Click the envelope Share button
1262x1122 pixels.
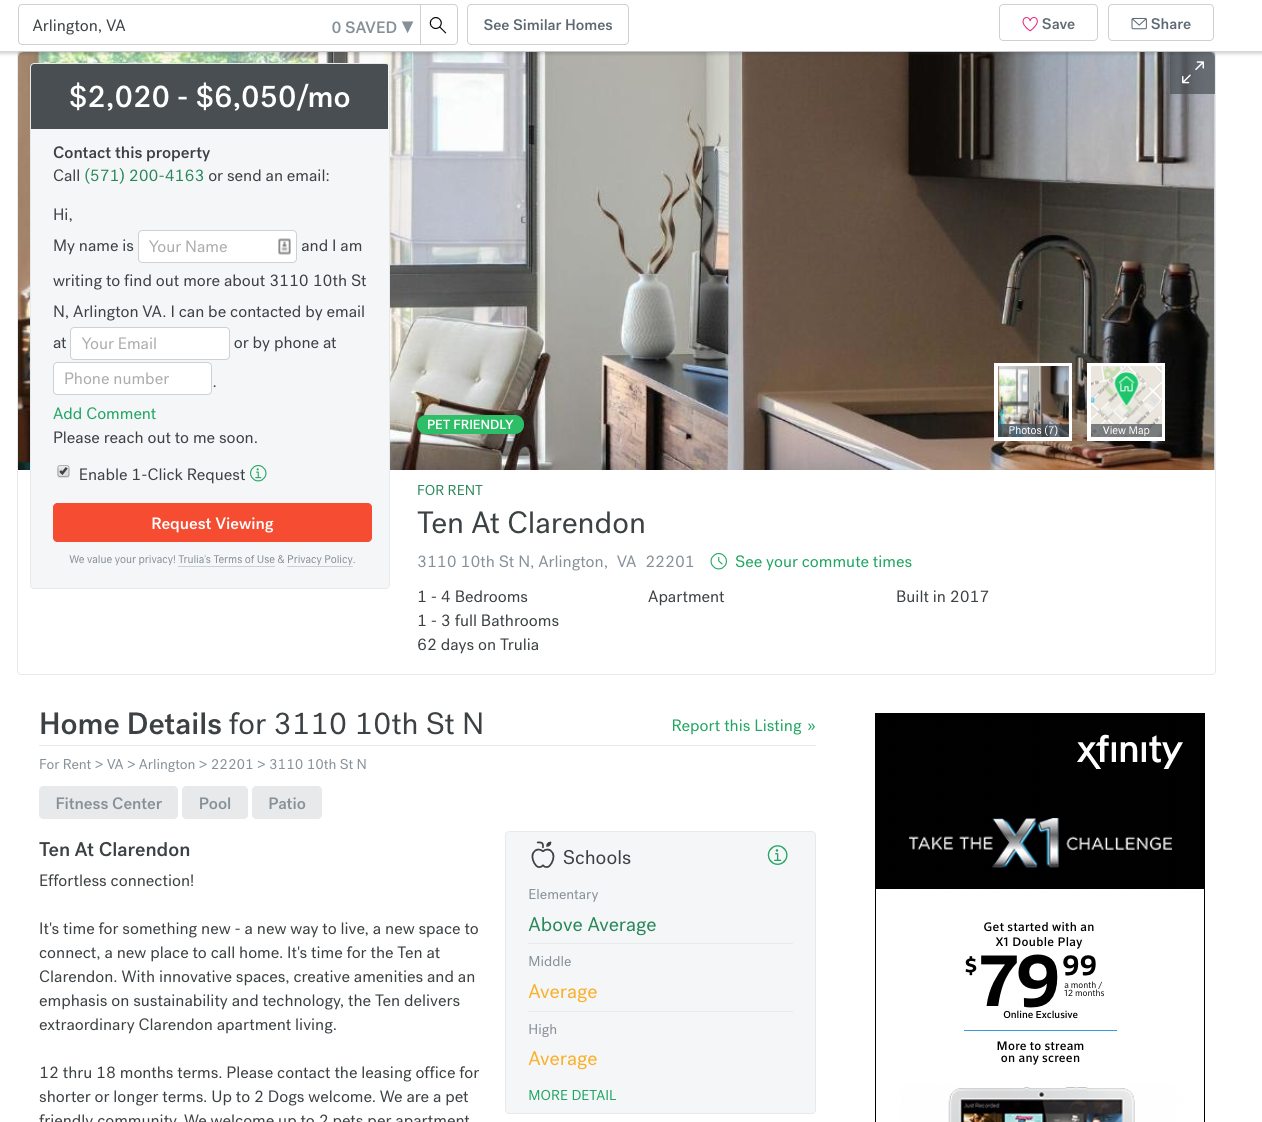pyautogui.click(x=1160, y=23)
